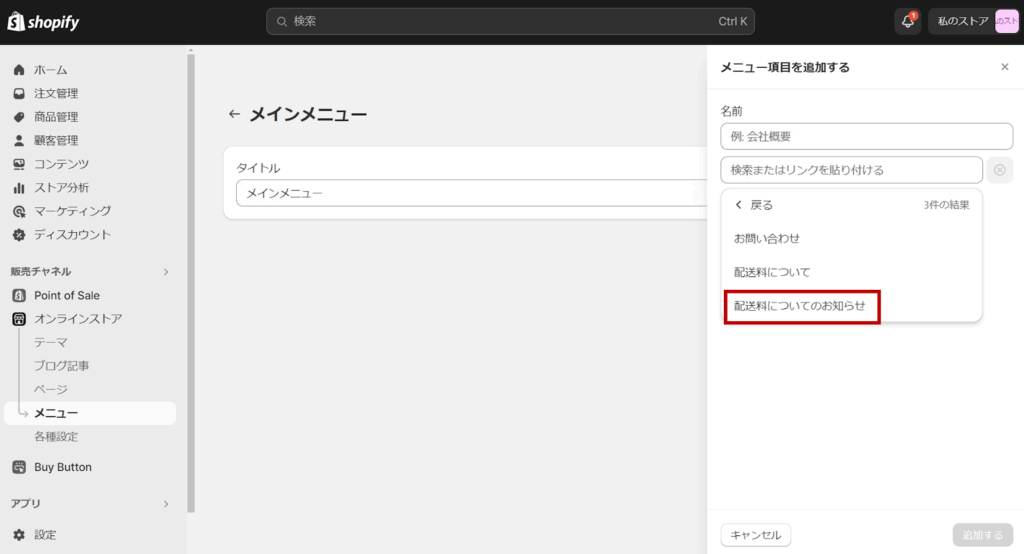Image resolution: width=1024 pixels, height=554 pixels.
Task: Expand the アプリ section chevron
Action: click(x=166, y=504)
